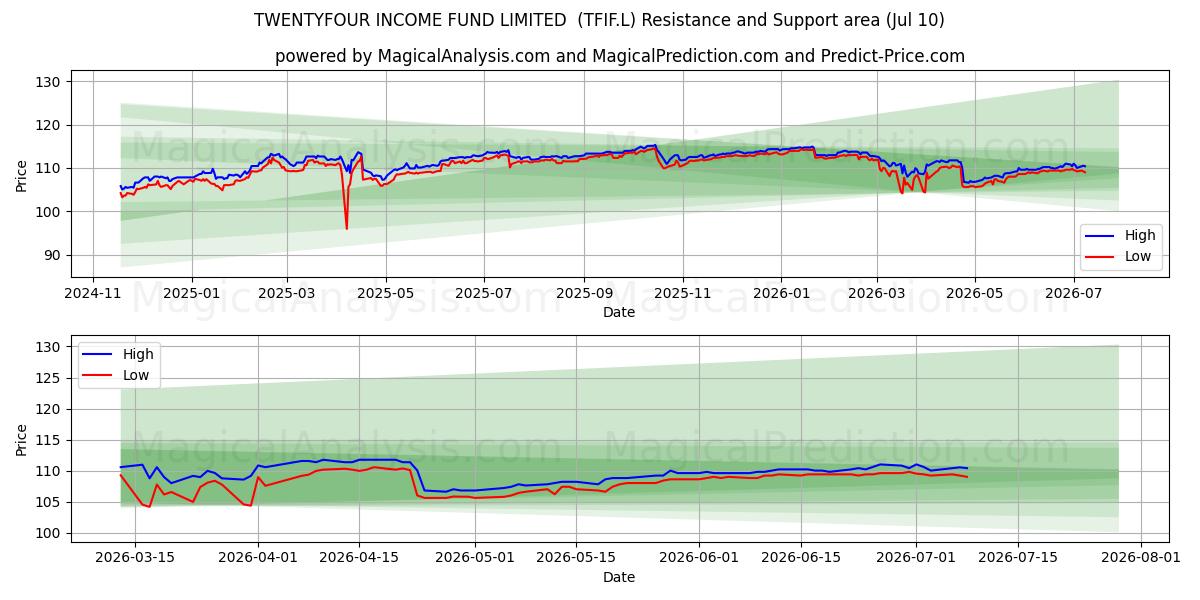Click 'High' in the bottom chart legend

(138, 354)
